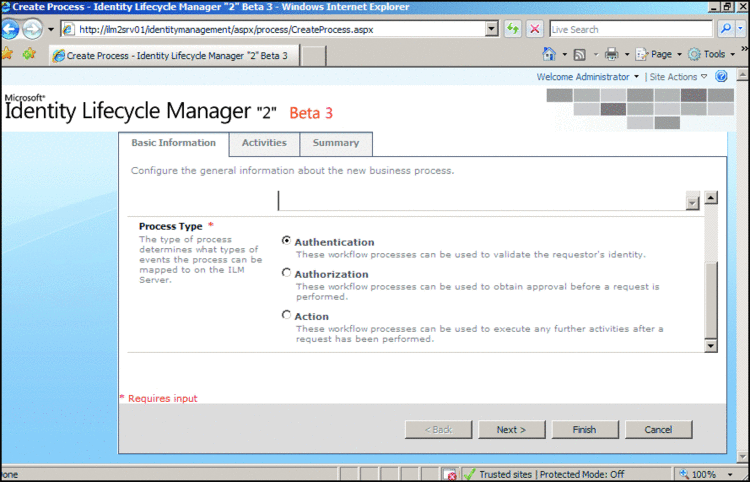Screen dimensions: 750x482
Task: Switch to the Summary tab
Action: [x=336, y=143]
